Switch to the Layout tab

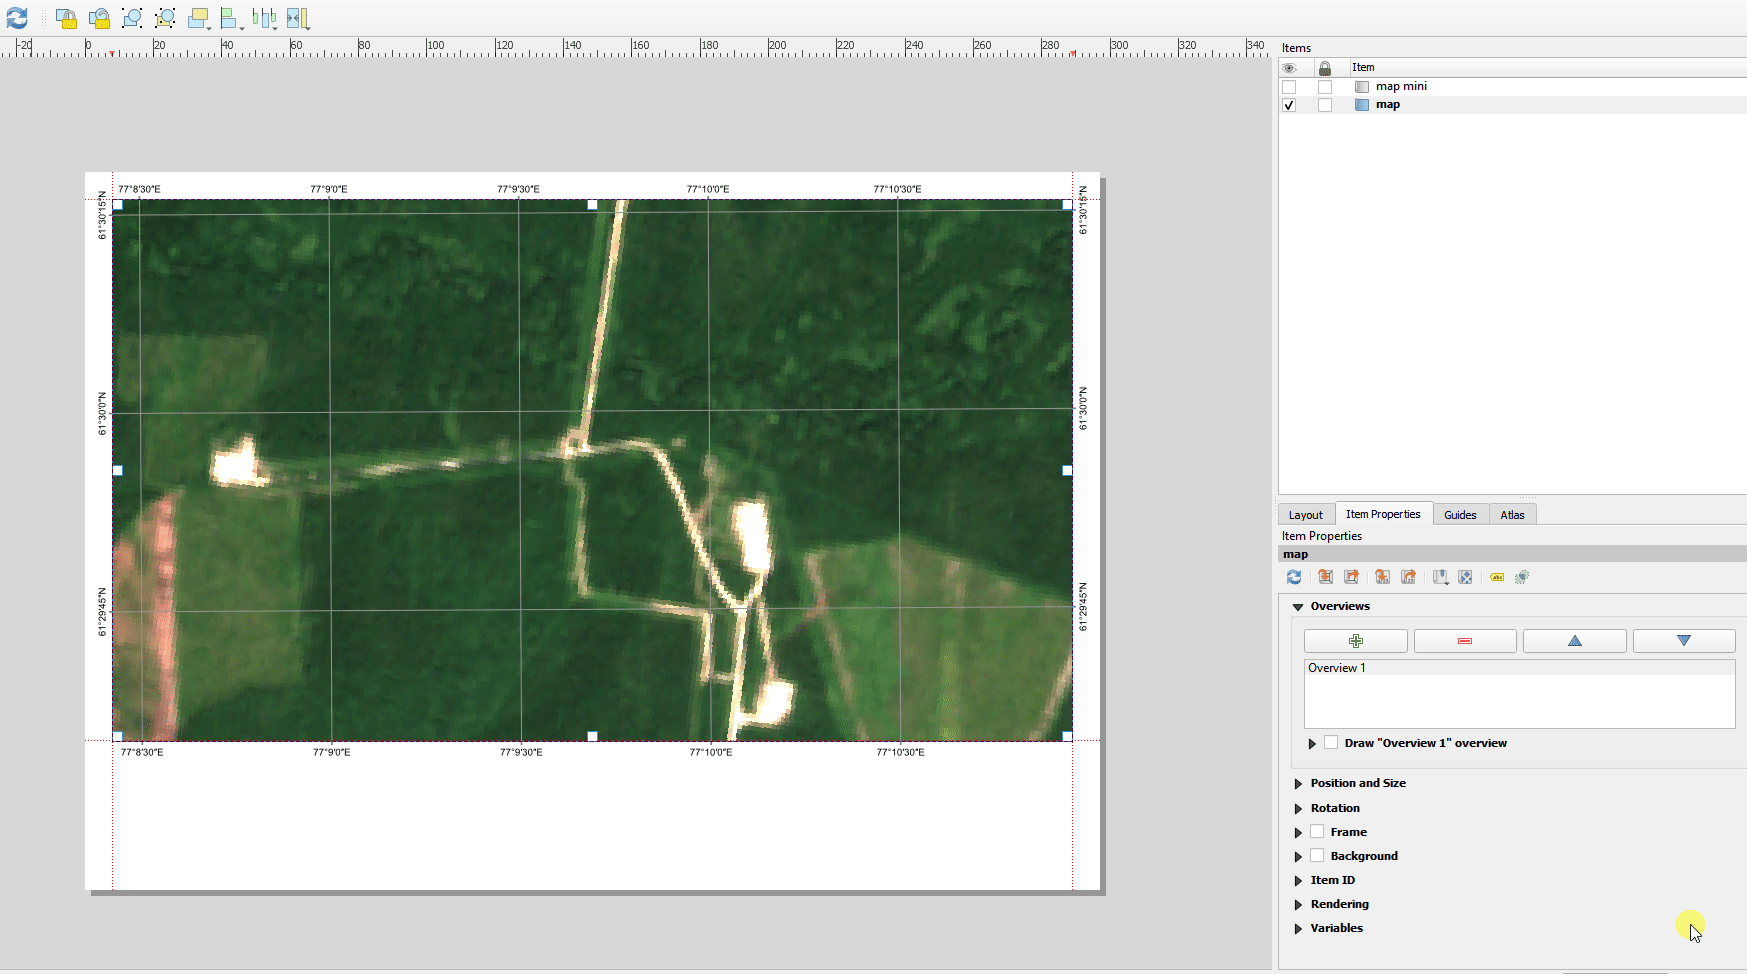pyautogui.click(x=1305, y=515)
